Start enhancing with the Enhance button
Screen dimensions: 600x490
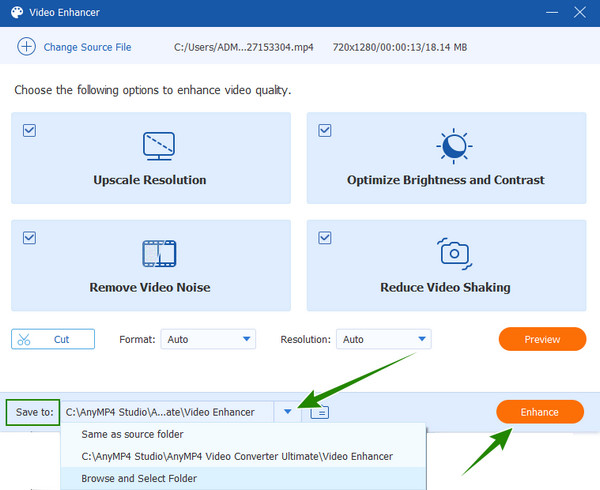click(x=540, y=412)
